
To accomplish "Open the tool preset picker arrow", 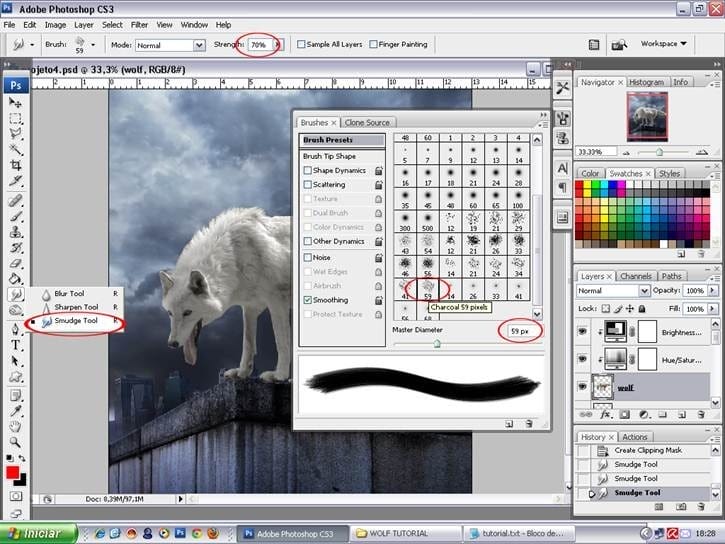I will point(32,45).
